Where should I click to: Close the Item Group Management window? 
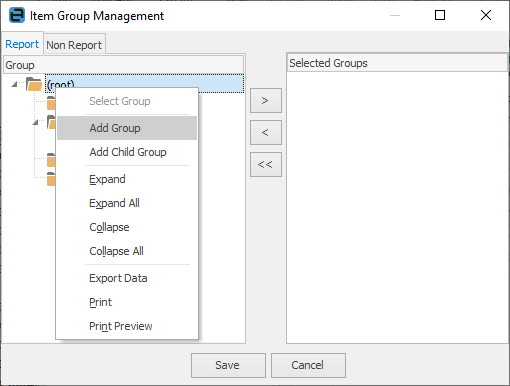[x=486, y=15]
